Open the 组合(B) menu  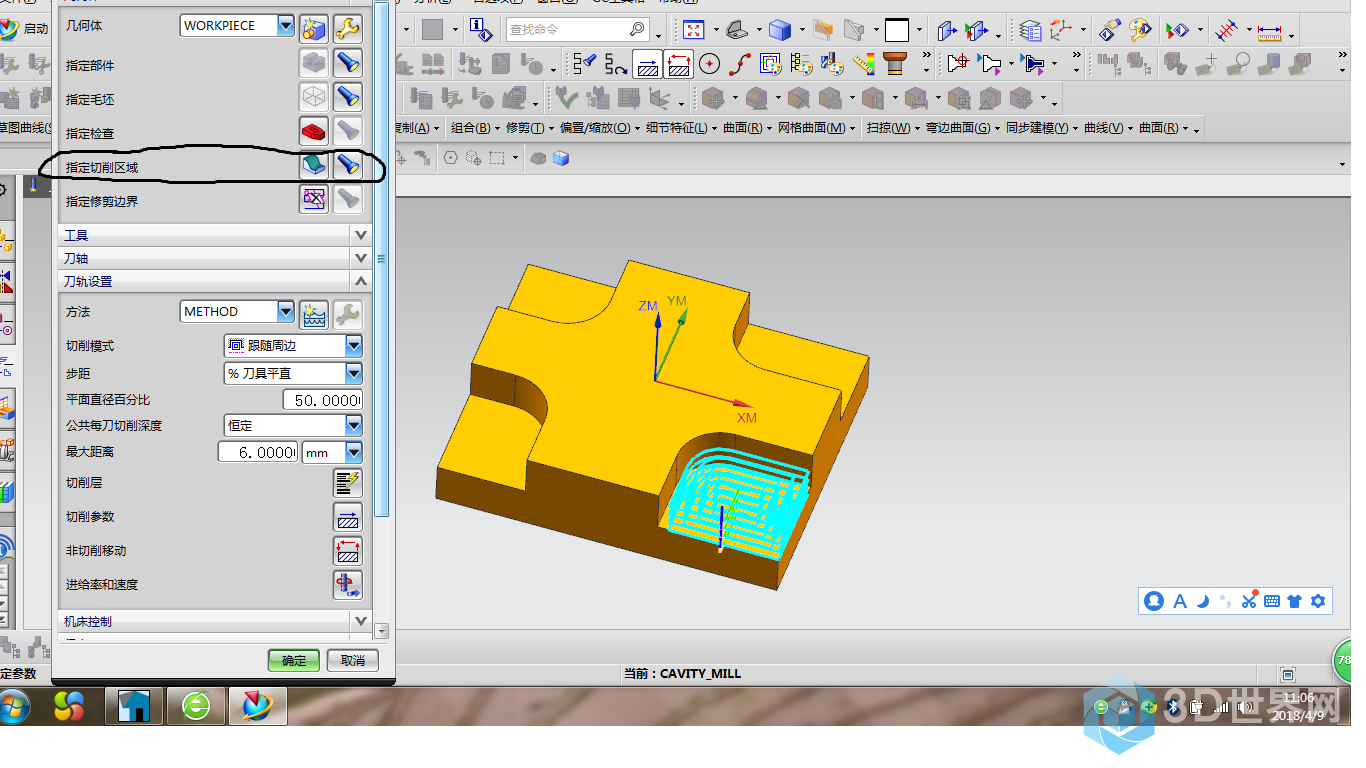click(475, 128)
